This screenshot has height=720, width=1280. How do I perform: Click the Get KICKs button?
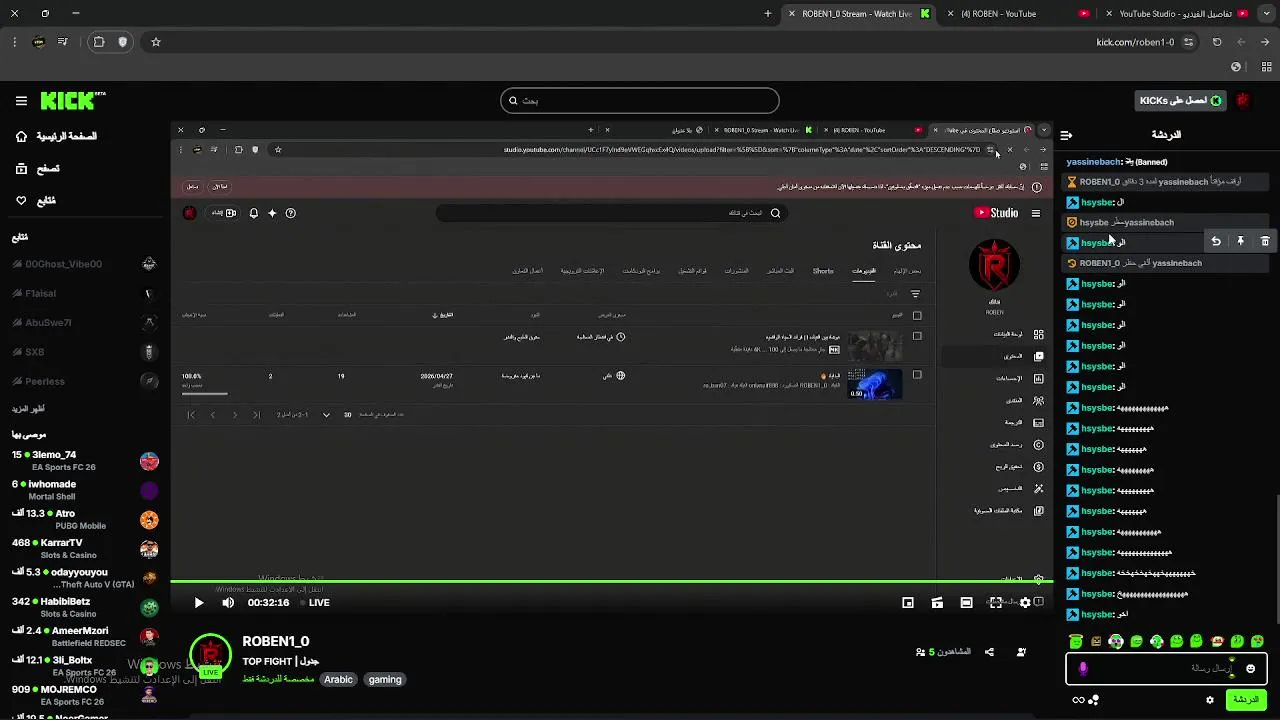click(1181, 101)
